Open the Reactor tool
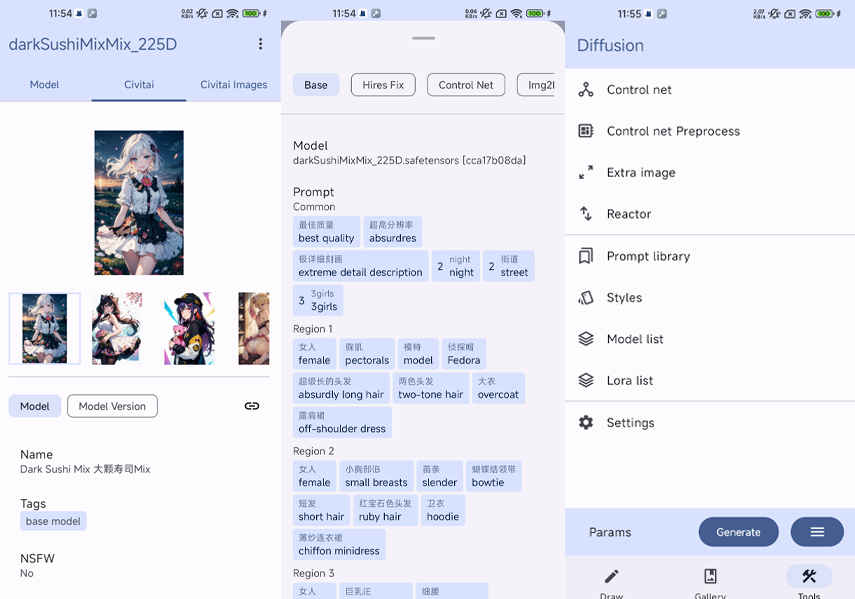Screen dimensions: 855x599 tap(710, 214)
